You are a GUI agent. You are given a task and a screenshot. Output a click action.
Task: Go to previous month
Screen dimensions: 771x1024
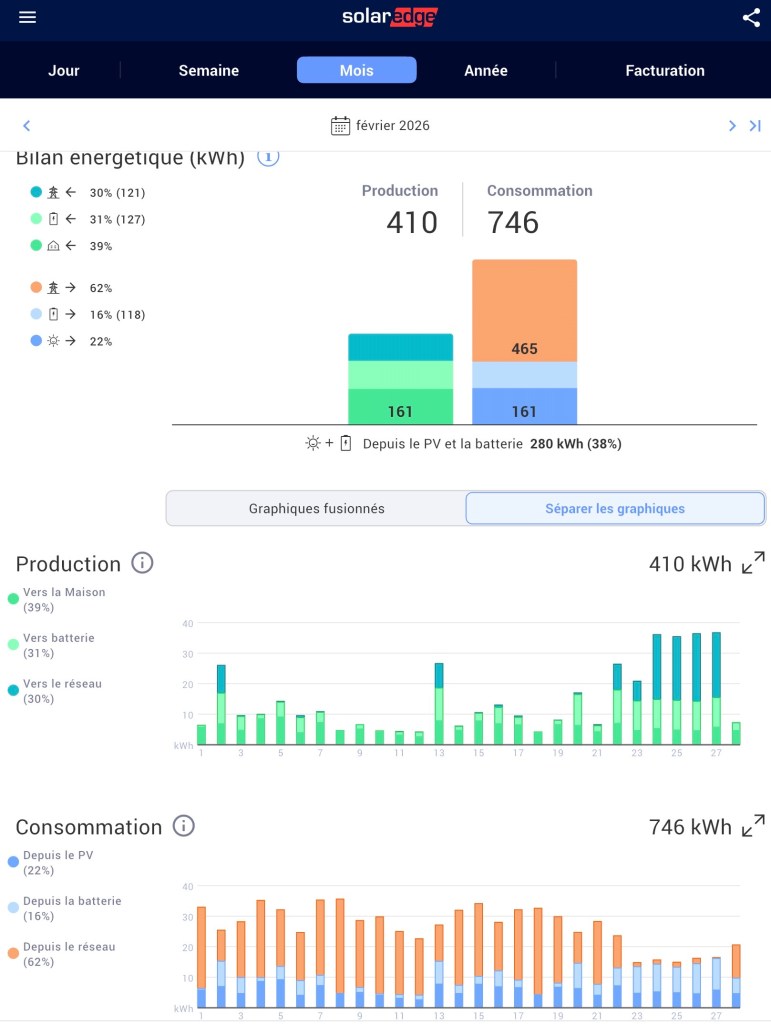[27, 126]
